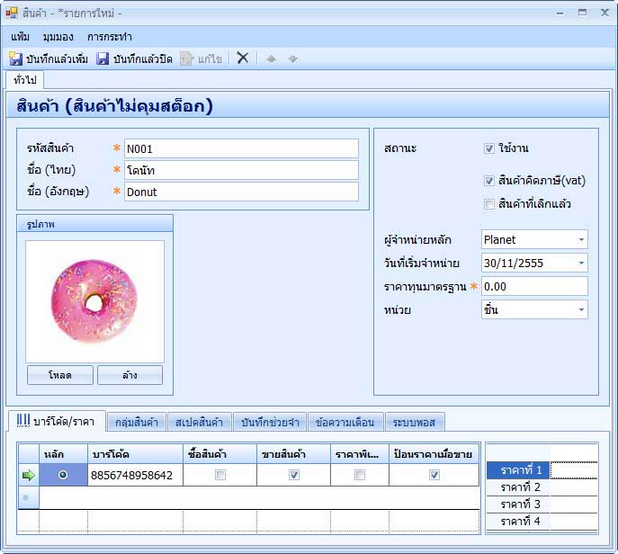The image size is (618, 554).
Task: Switch to the กลุ่มสินค้า tab
Action: pyautogui.click(x=135, y=422)
